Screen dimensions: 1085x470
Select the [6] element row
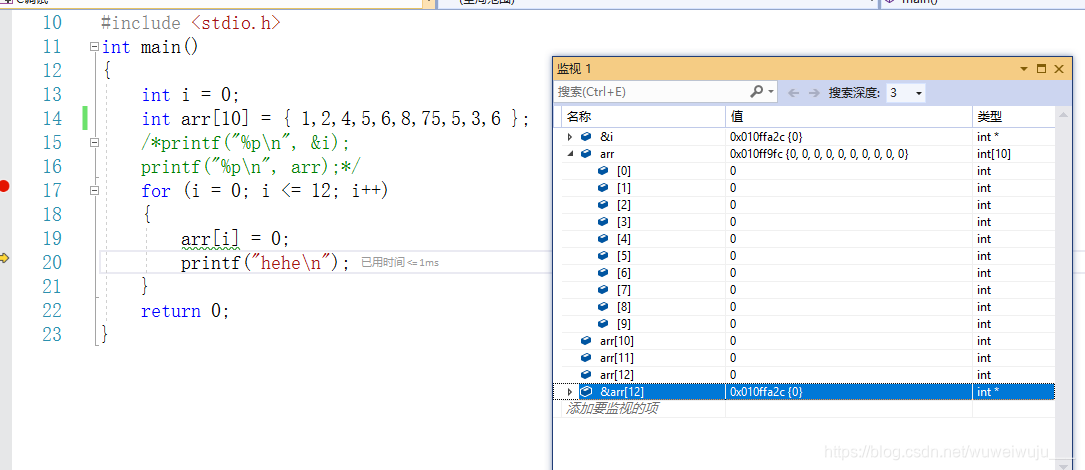pyautogui.click(x=805, y=273)
